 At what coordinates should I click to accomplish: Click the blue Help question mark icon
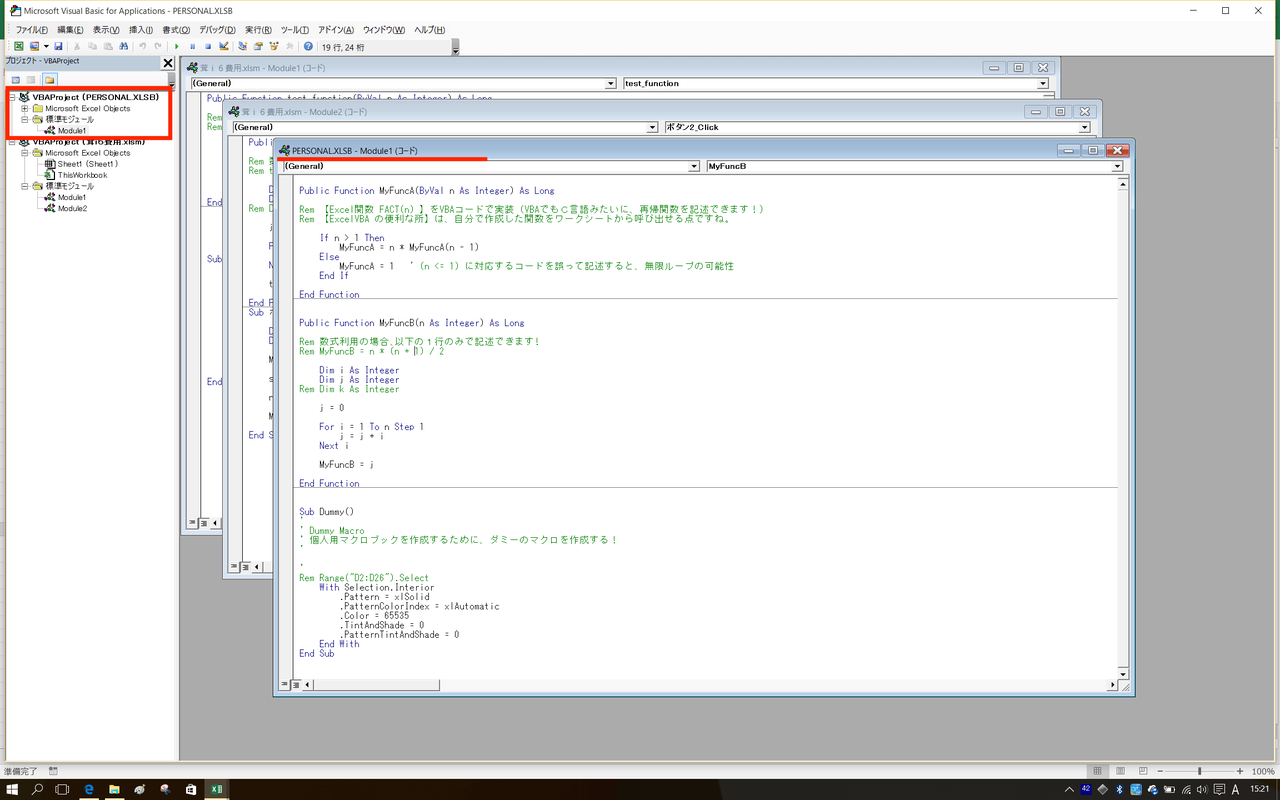(308, 46)
